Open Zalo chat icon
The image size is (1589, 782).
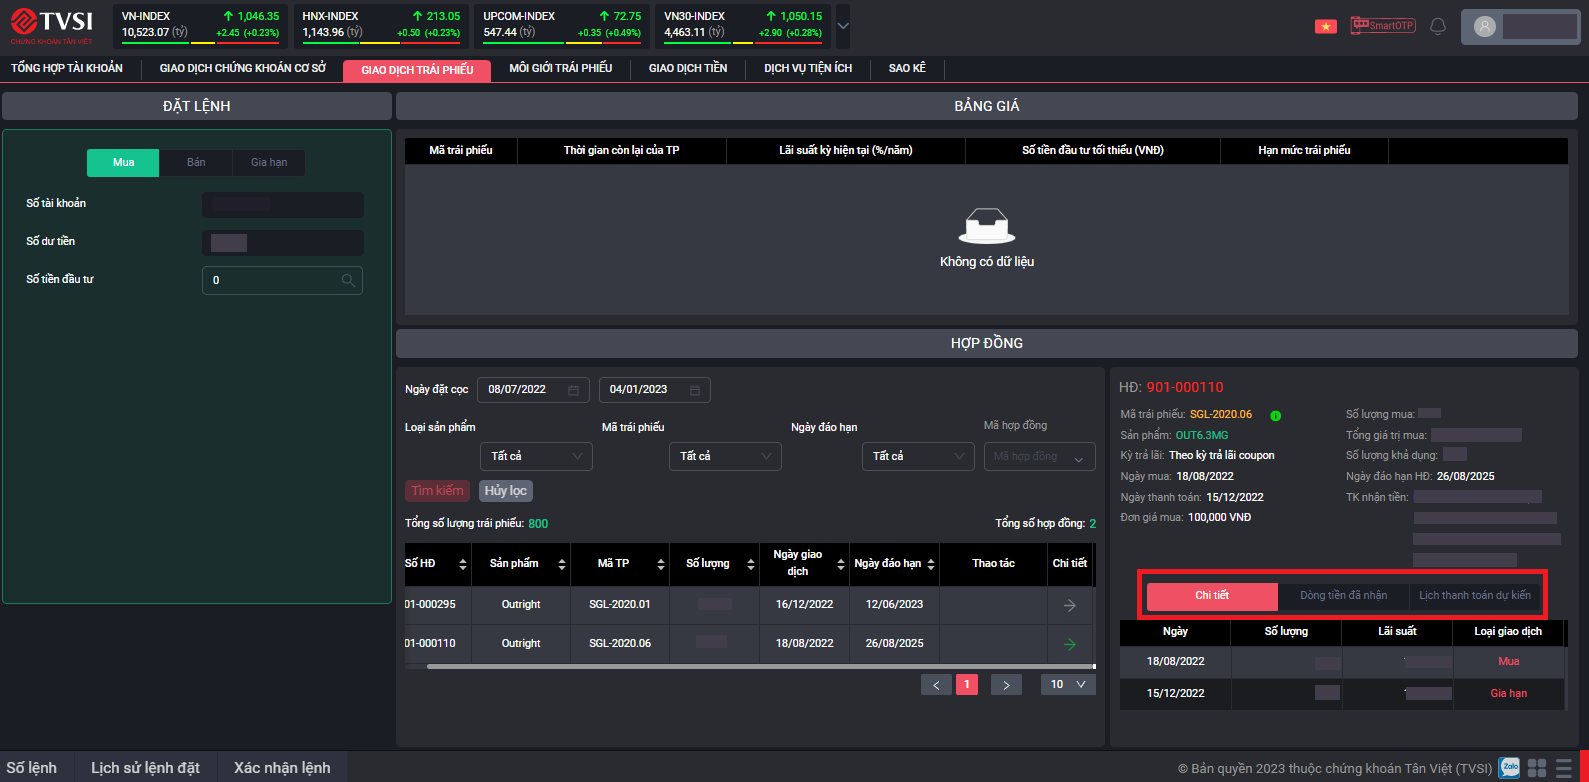click(x=1509, y=767)
